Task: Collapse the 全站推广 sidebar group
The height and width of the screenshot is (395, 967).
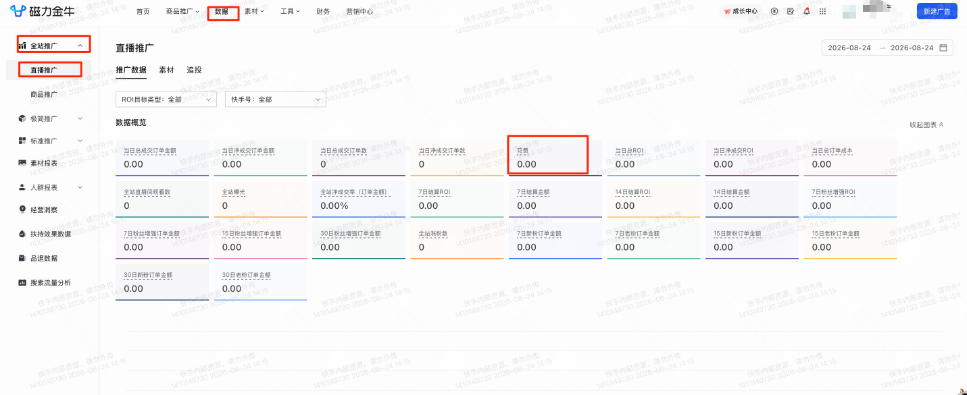Action: pos(80,46)
